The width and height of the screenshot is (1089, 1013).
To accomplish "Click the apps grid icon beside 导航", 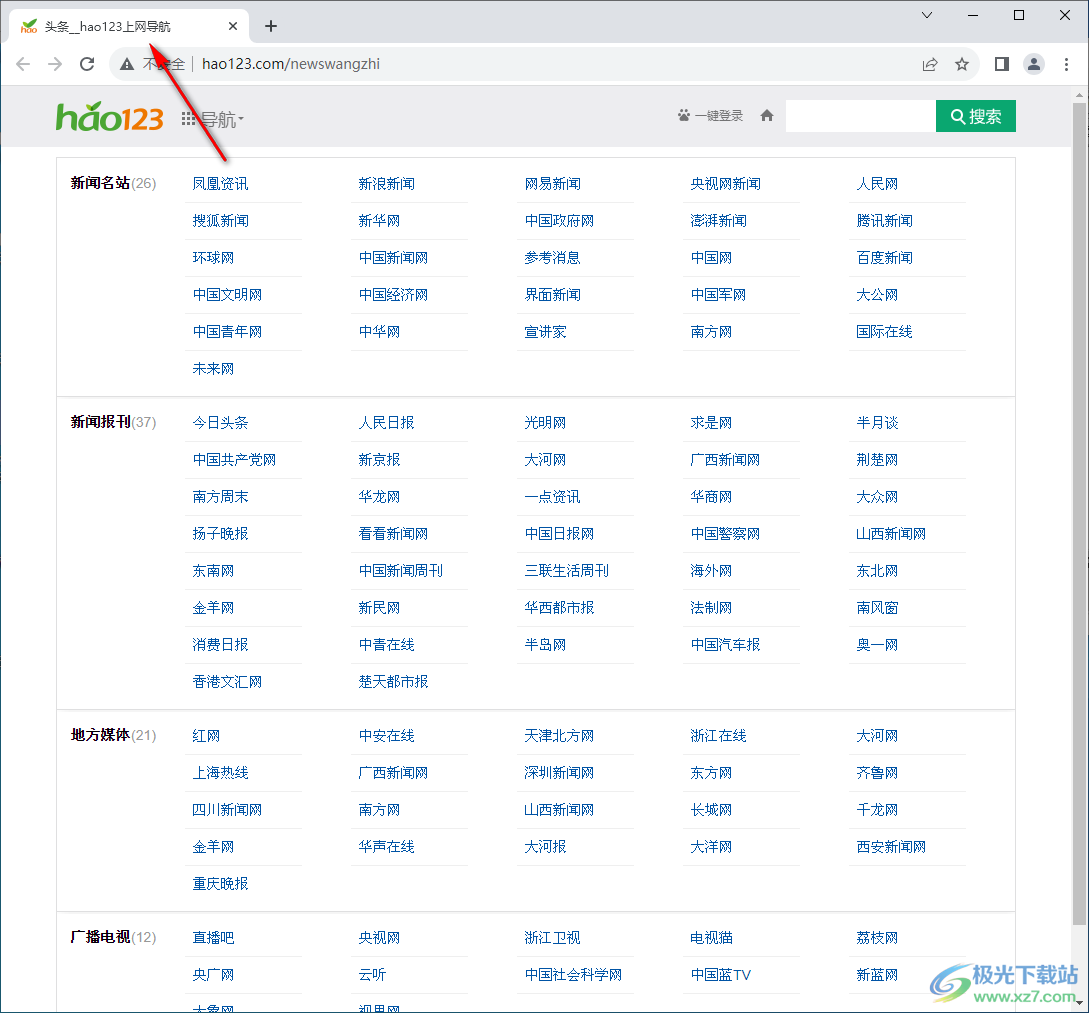I will [189, 116].
